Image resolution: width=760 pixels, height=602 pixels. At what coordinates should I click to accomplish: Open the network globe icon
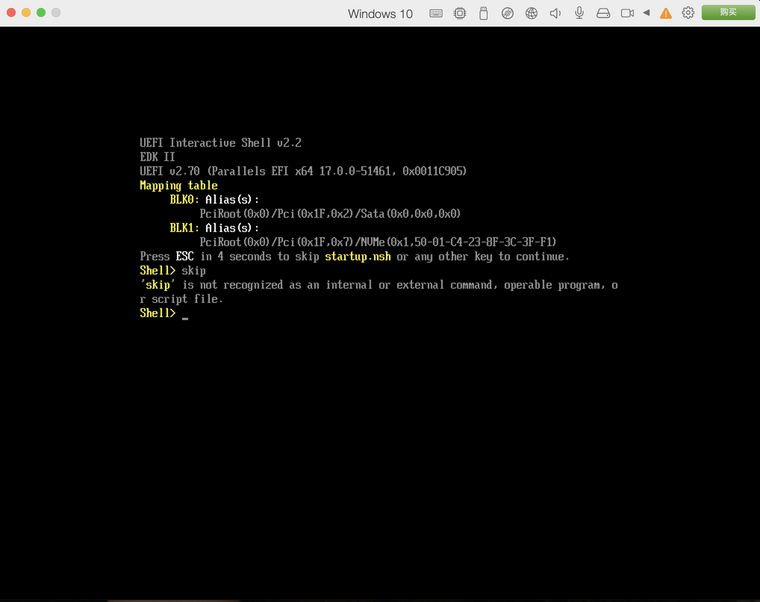(531, 13)
